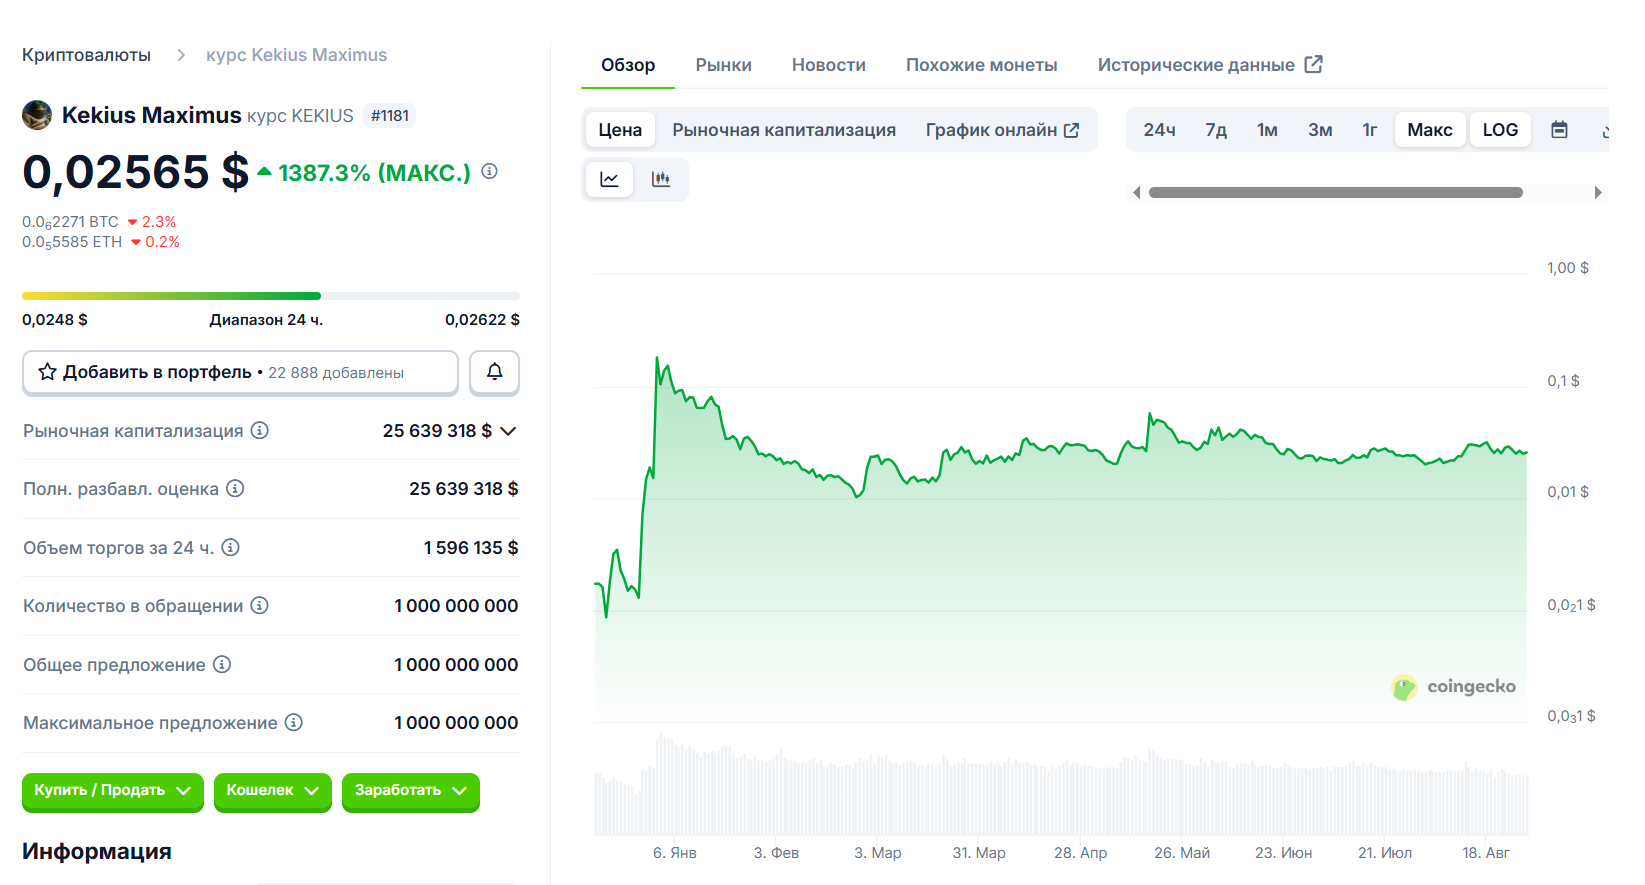The image size is (1645, 885).
Task: Switch chart to Цена mode
Action: pyautogui.click(x=620, y=130)
